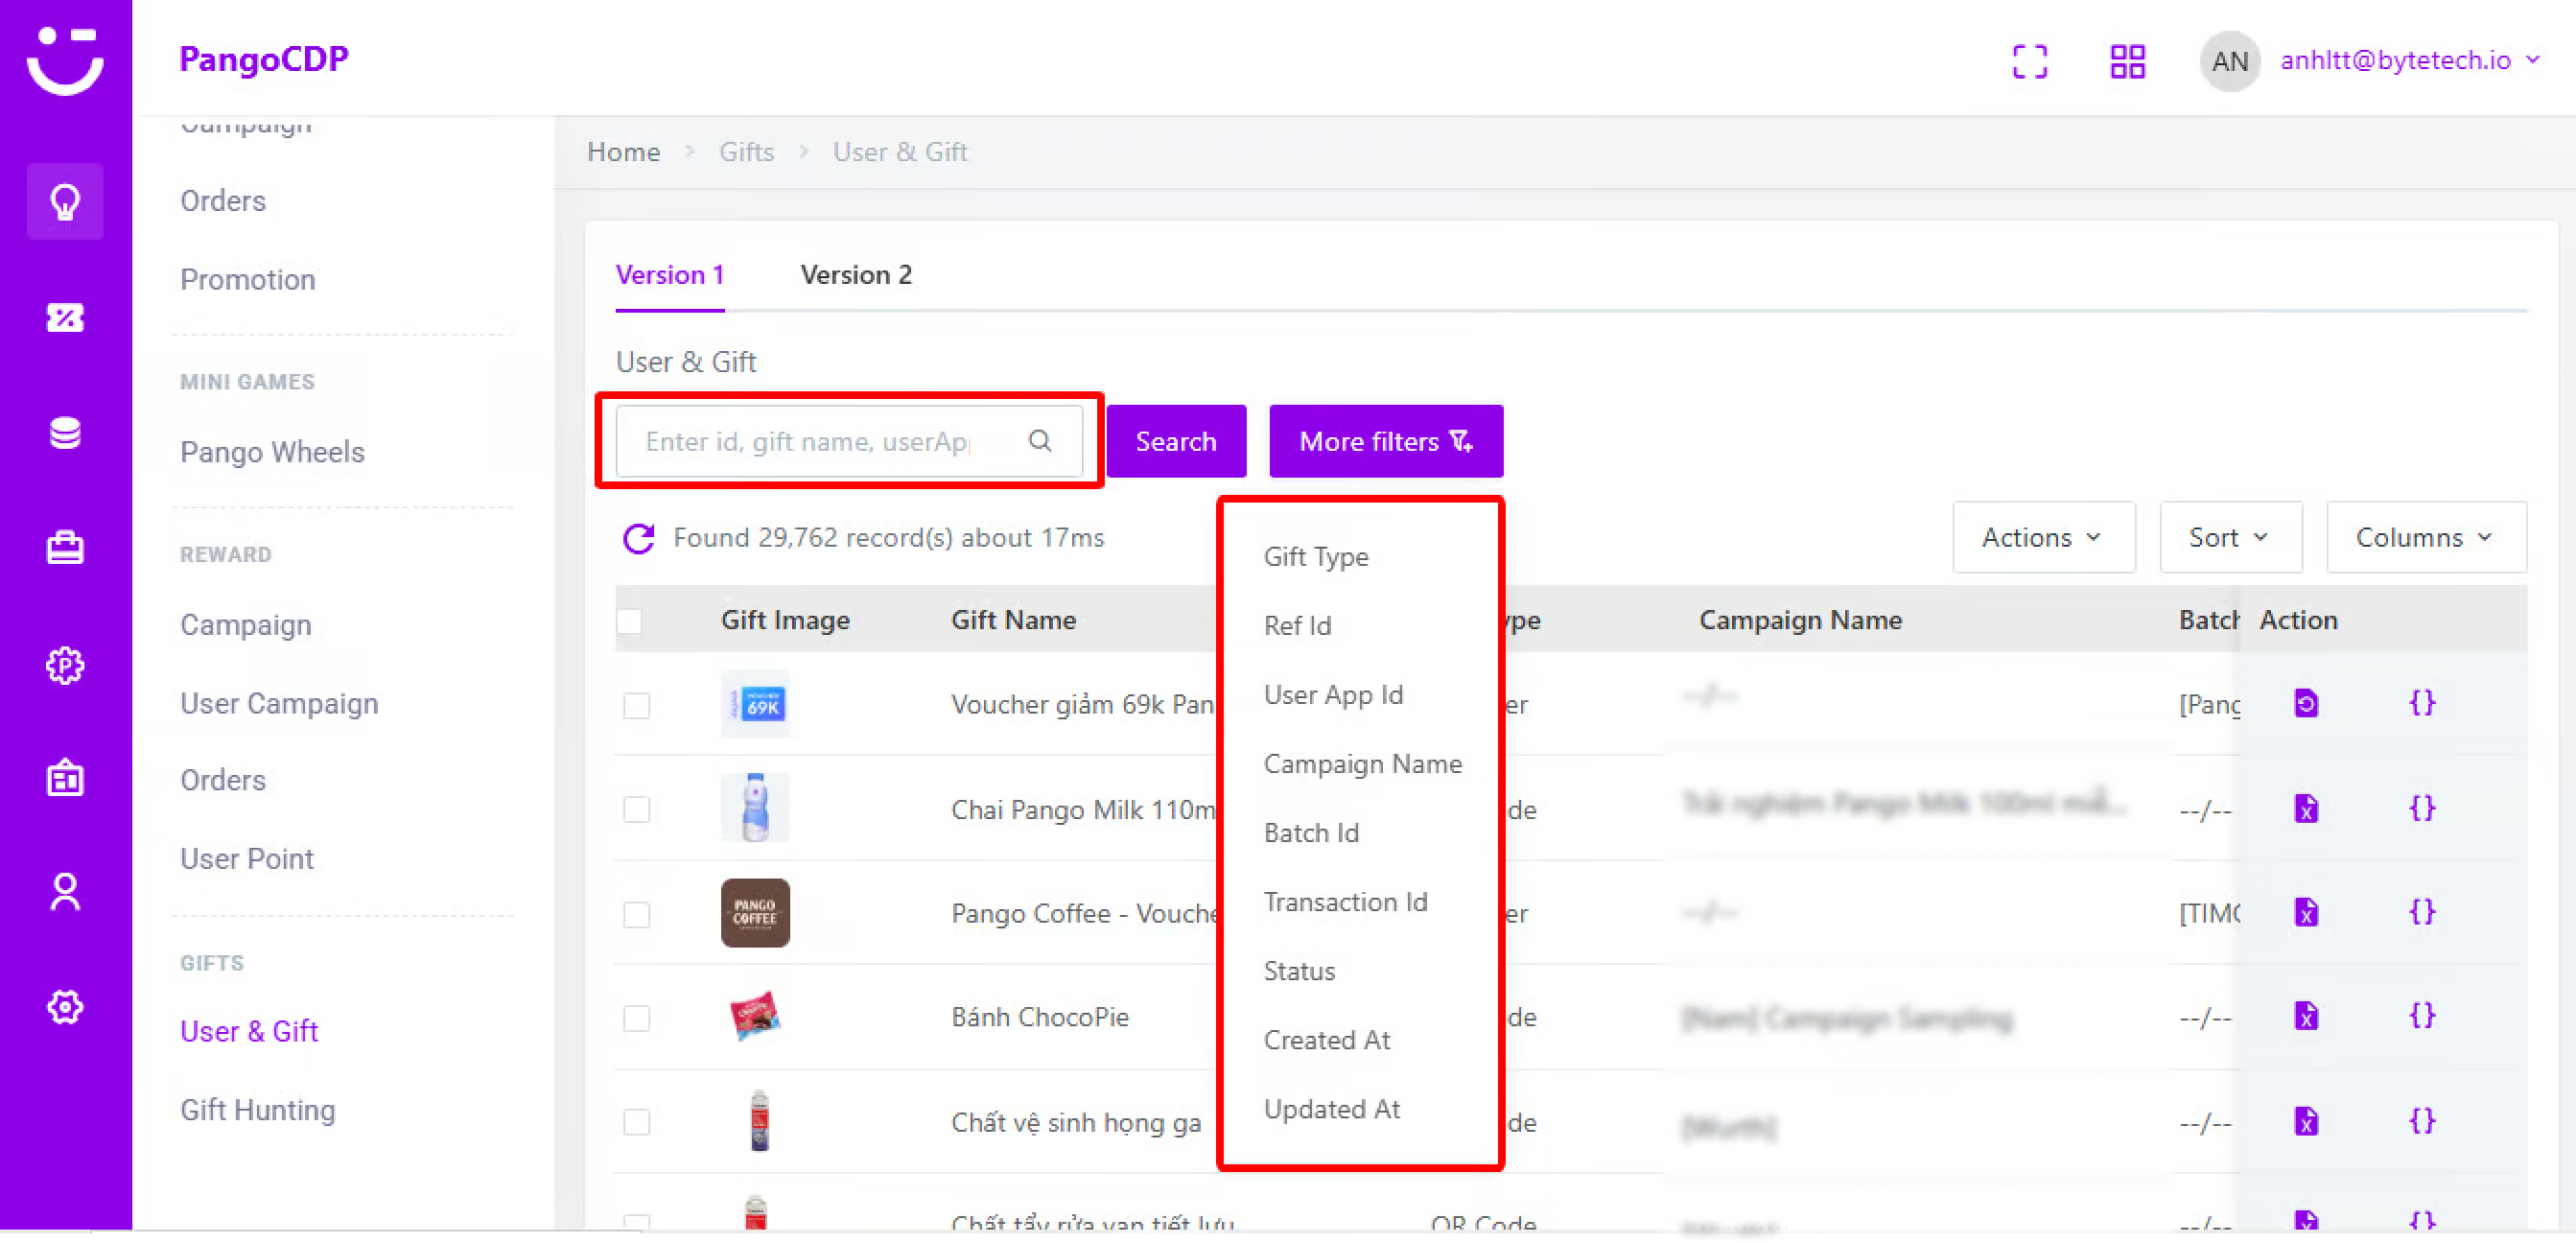This screenshot has height=1243, width=2576.
Task: Open Pango Wheels in sidebar
Action: click(272, 453)
